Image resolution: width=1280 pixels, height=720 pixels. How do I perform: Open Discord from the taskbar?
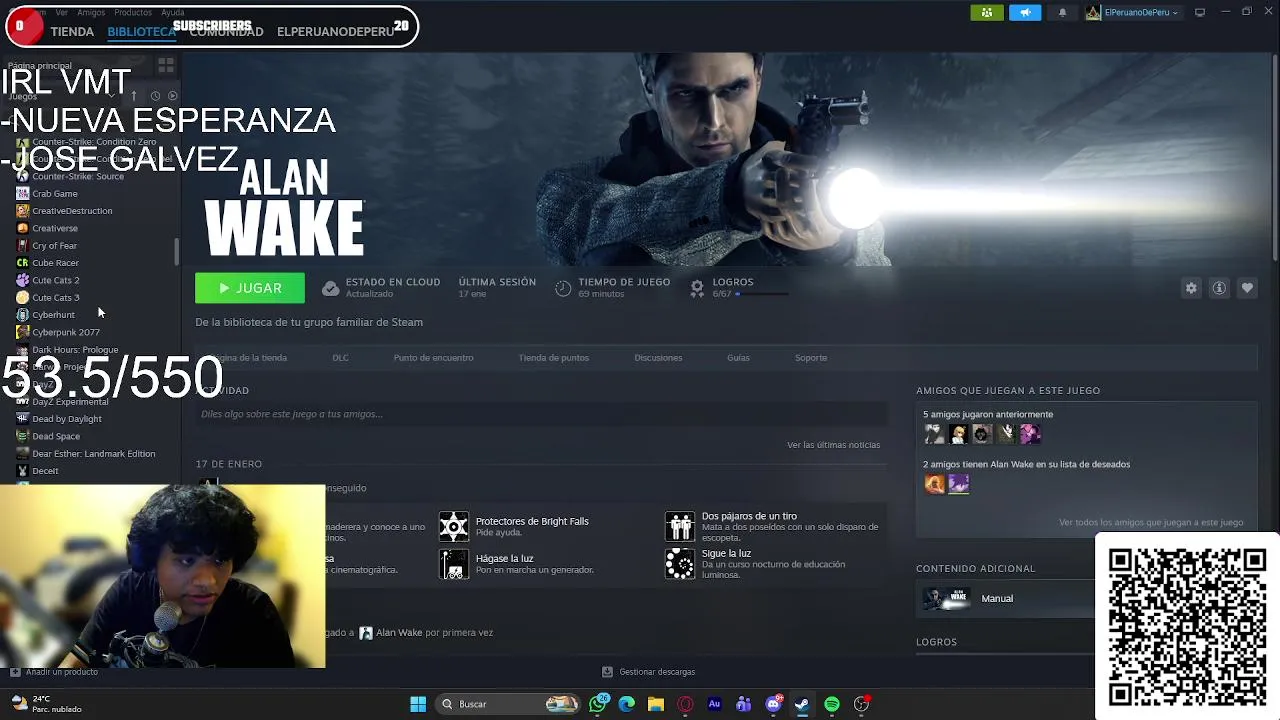[773, 704]
